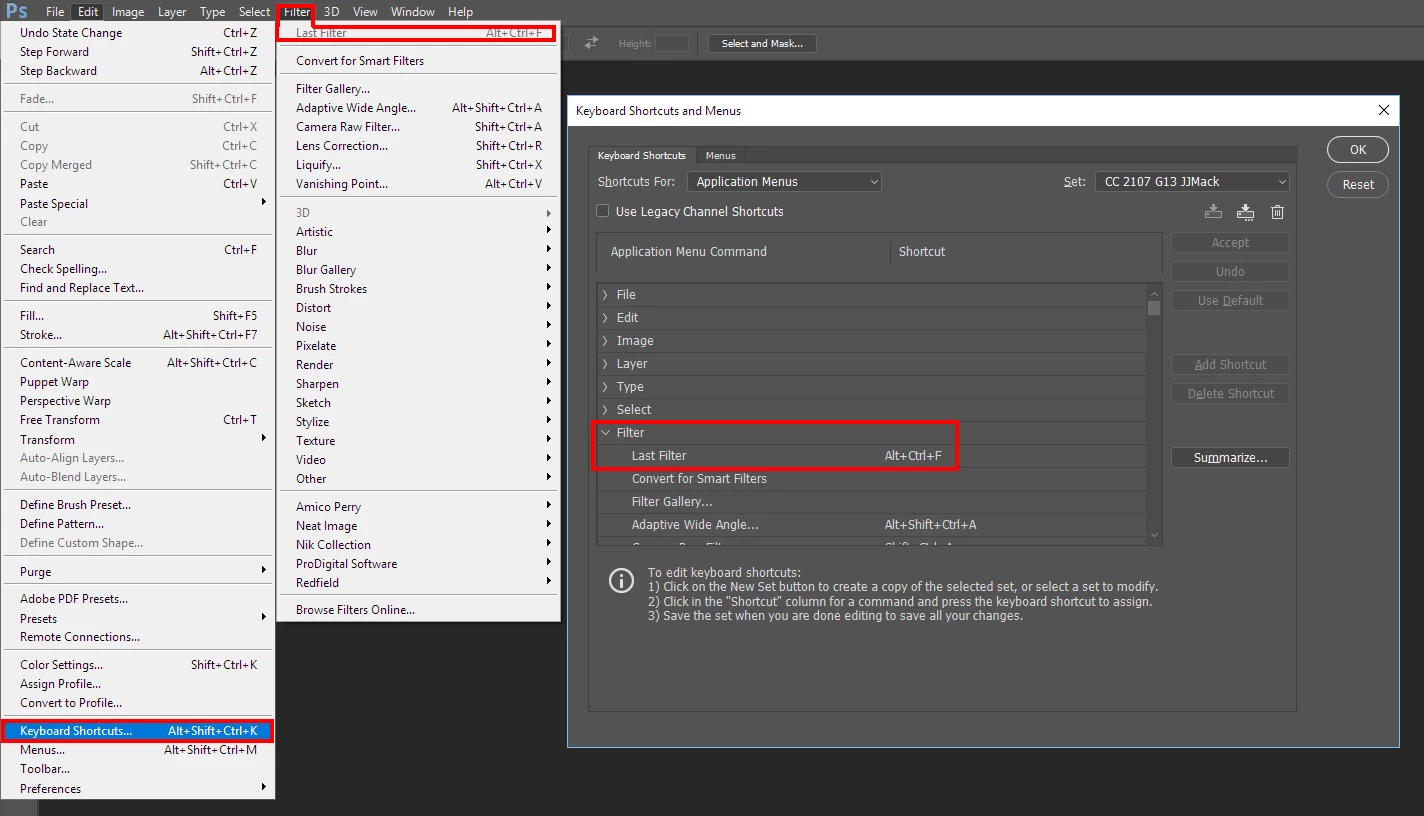Click the Select and Mask... button
The image size is (1424, 816).
[x=762, y=44]
